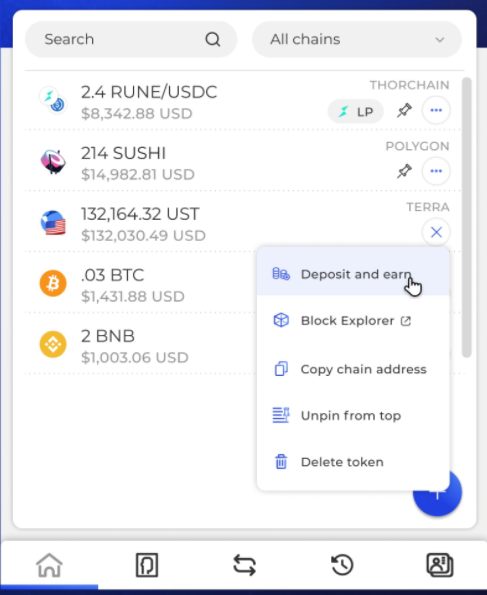This screenshot has height=595, width=487.
Task: Open the swap arrows tab
Action: click(x=244, y=565)
